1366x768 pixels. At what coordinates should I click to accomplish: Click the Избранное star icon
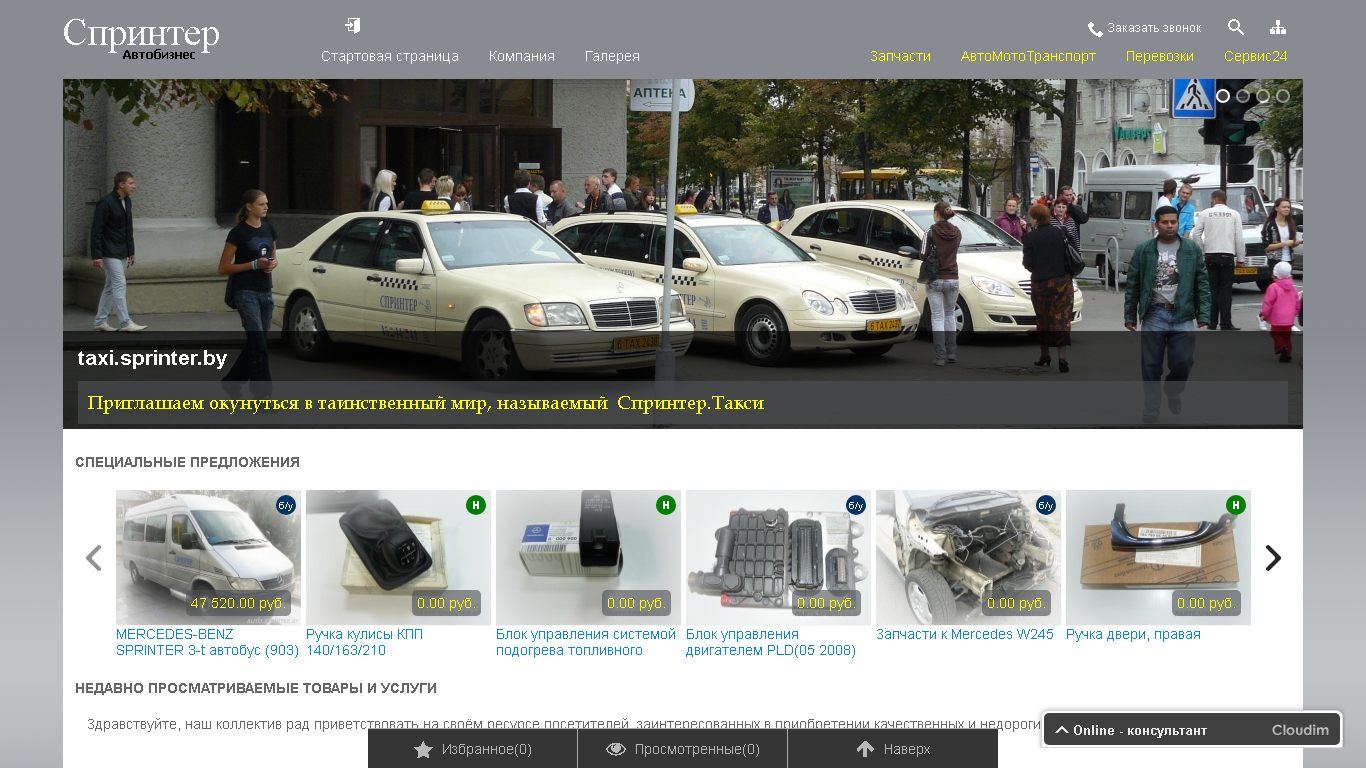click(423, 749)
